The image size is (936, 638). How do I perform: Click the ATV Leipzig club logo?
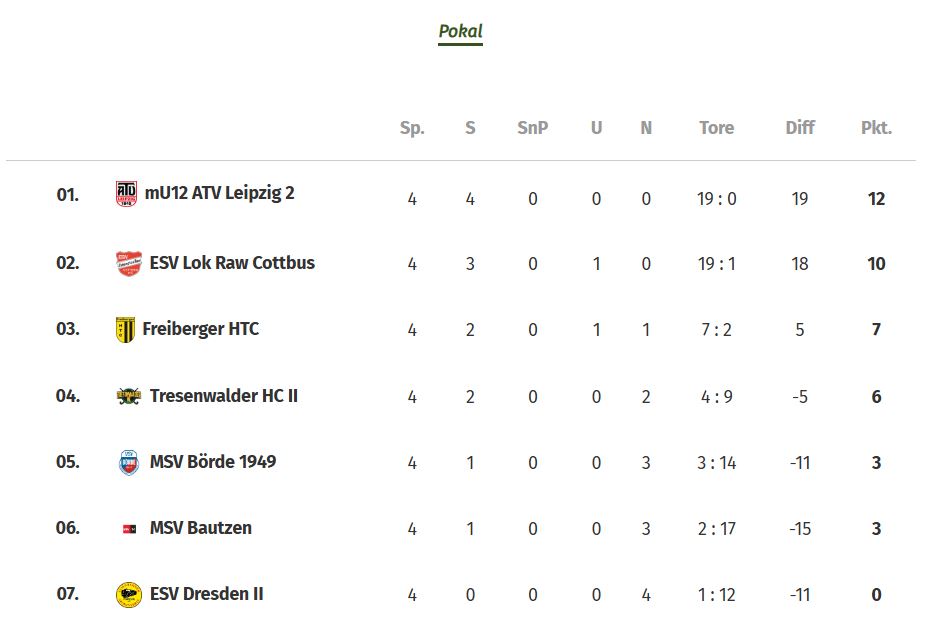[126, 193]
